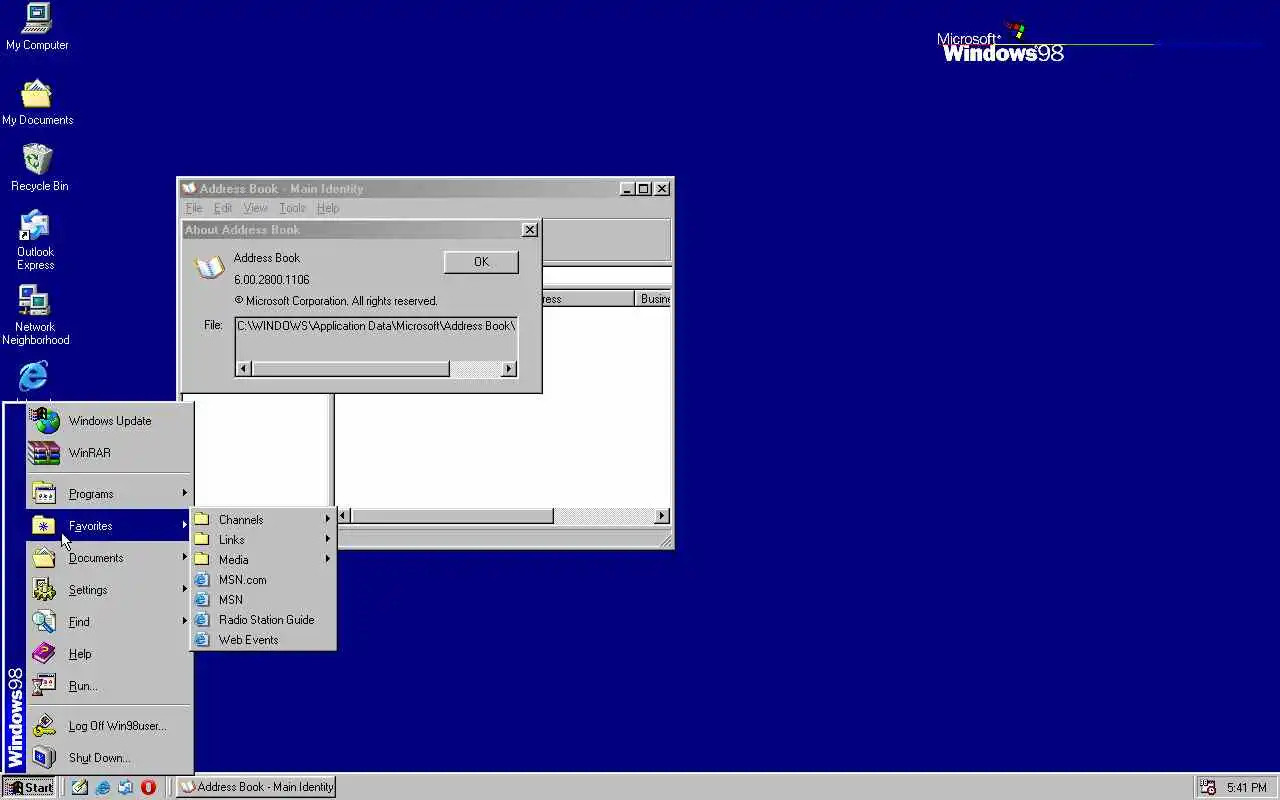1280x800 pixels.
Task: Expand the Media favorites submenu
Action: (x=263, y=560)
